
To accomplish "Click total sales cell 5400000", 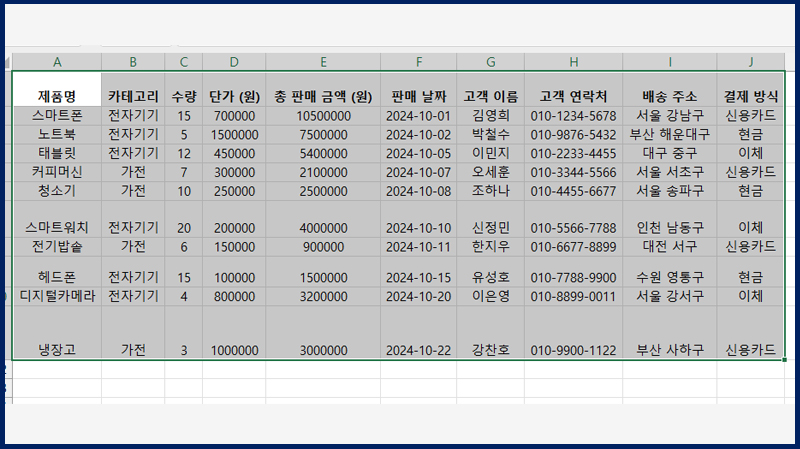I will (x=323, y=154).
